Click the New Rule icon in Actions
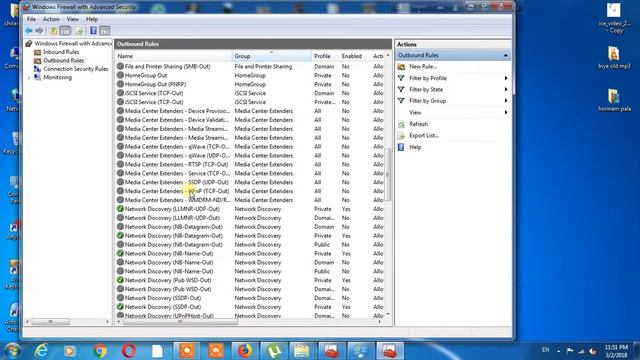 tap(401, 67)
